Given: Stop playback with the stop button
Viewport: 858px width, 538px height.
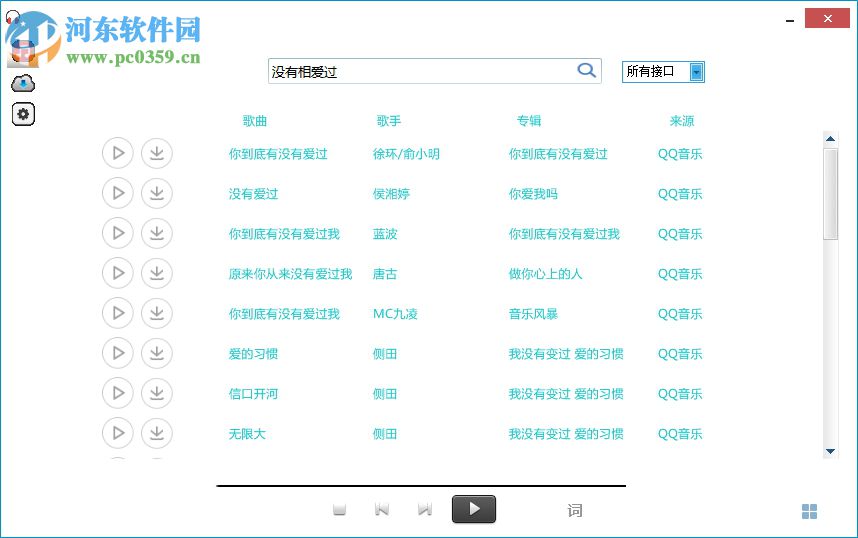Looking at the screenshot, I should click(340, 510).
